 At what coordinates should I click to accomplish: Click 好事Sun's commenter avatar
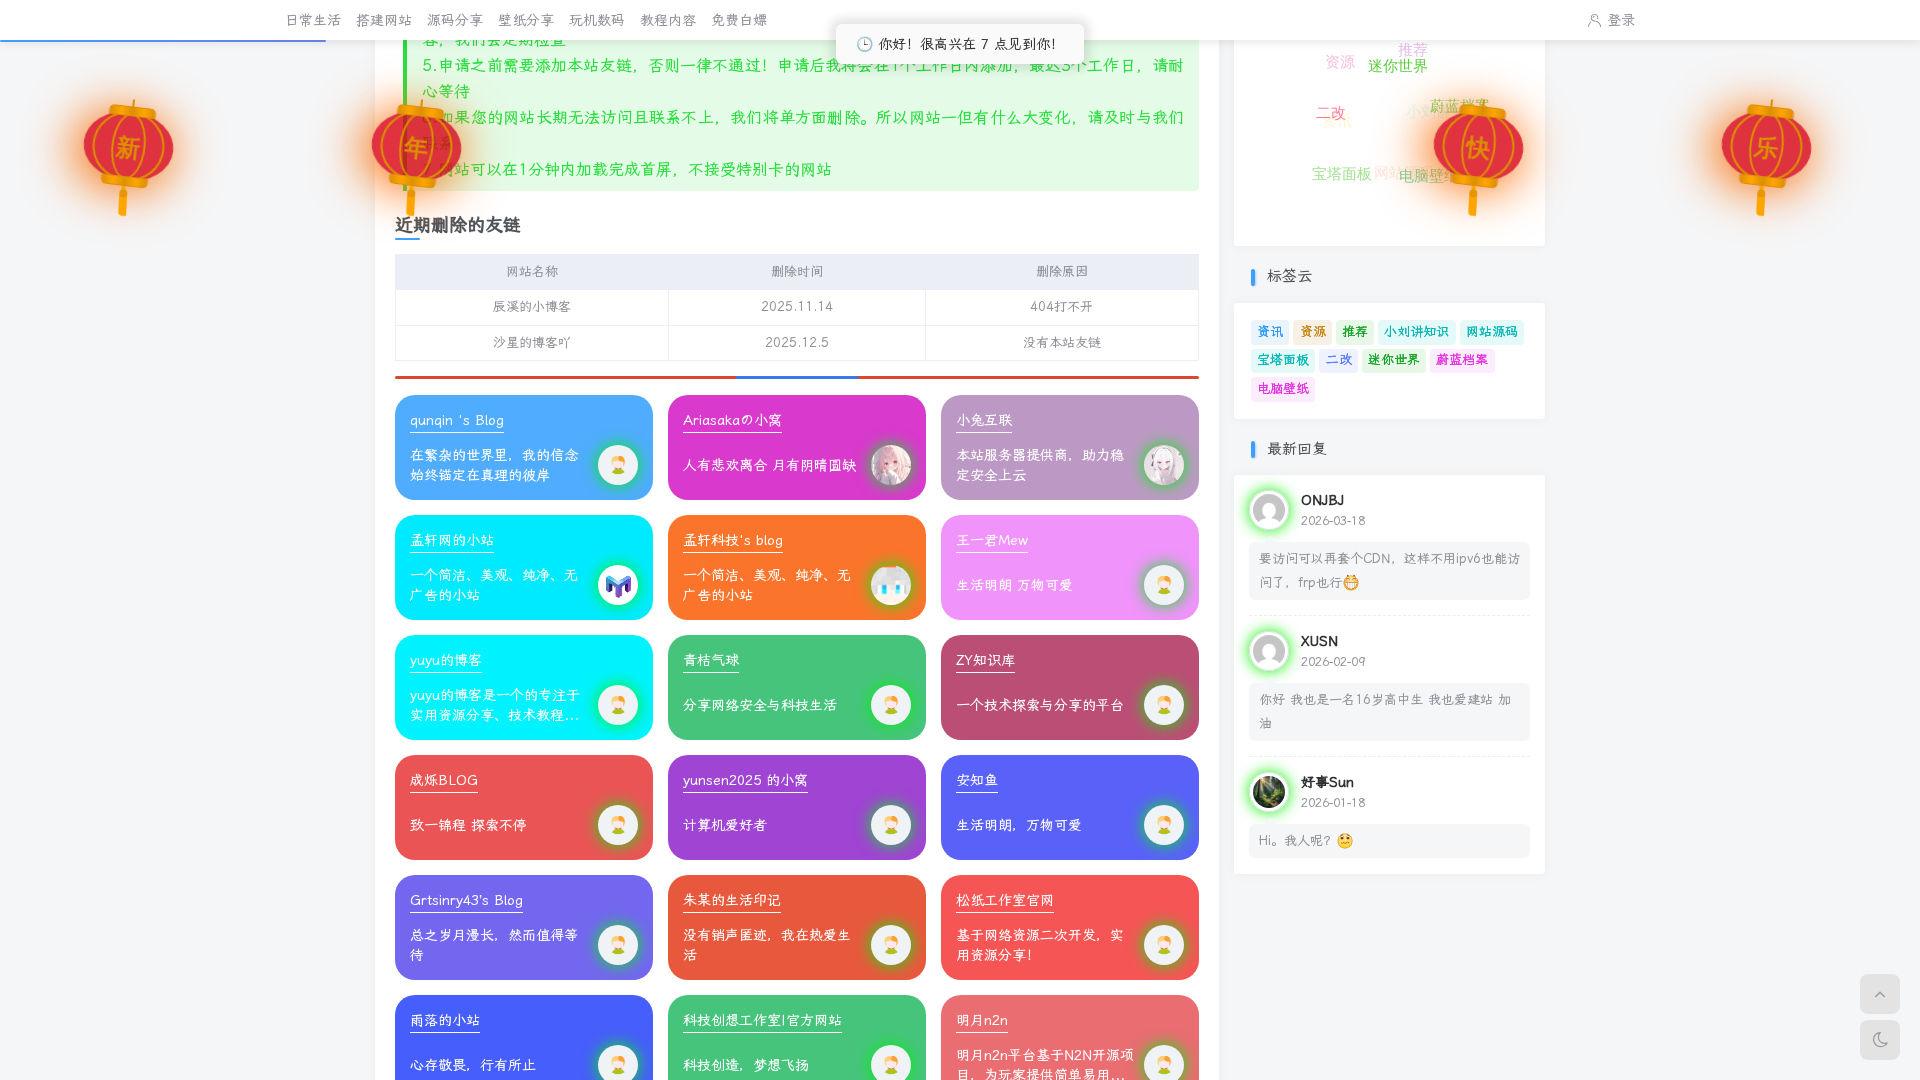[x=1269, y=792]
